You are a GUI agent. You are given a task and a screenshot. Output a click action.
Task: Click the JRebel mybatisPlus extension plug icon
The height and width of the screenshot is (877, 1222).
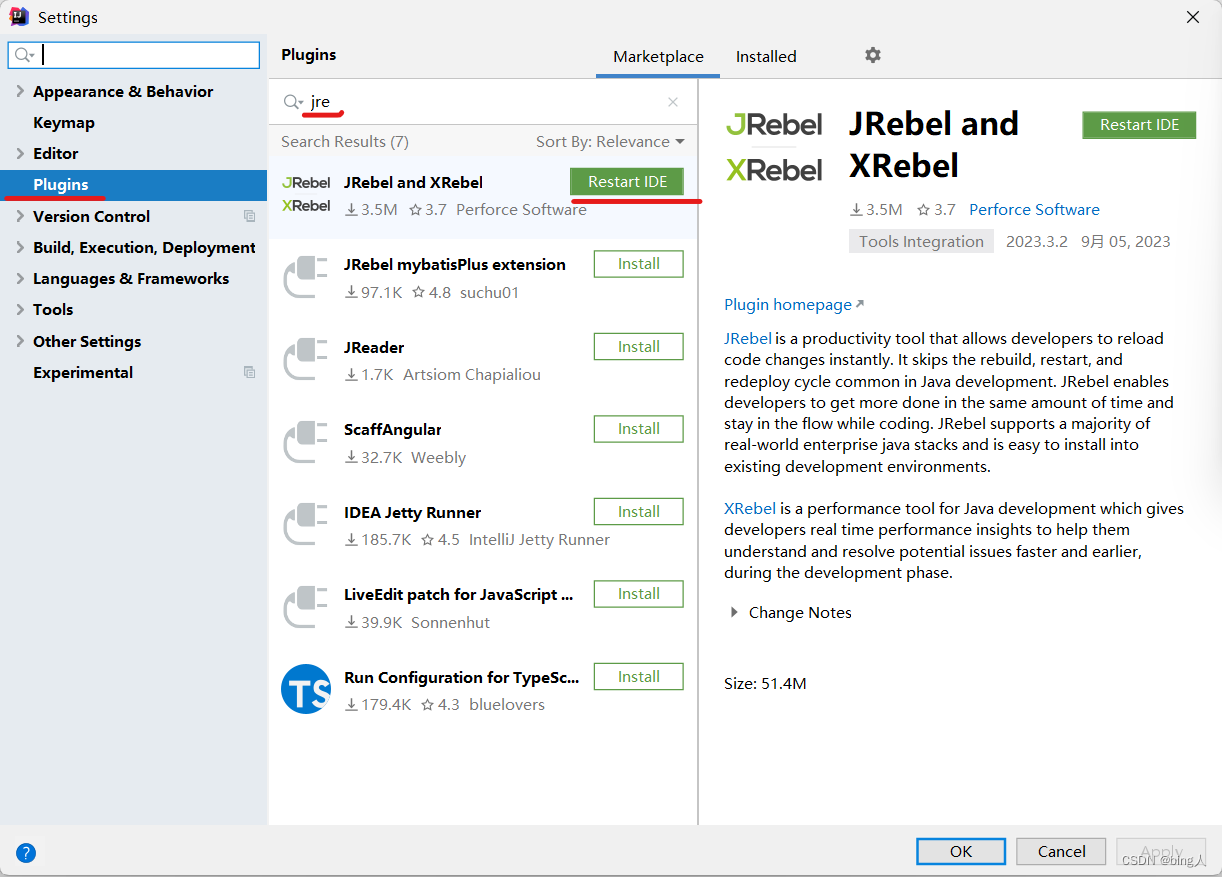pos(306,277)
